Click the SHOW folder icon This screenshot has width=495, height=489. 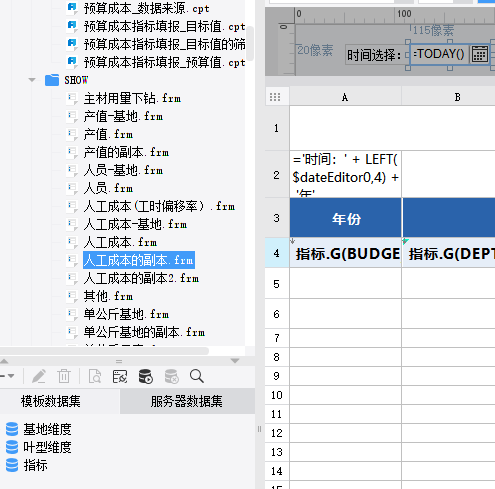point(52,80)
